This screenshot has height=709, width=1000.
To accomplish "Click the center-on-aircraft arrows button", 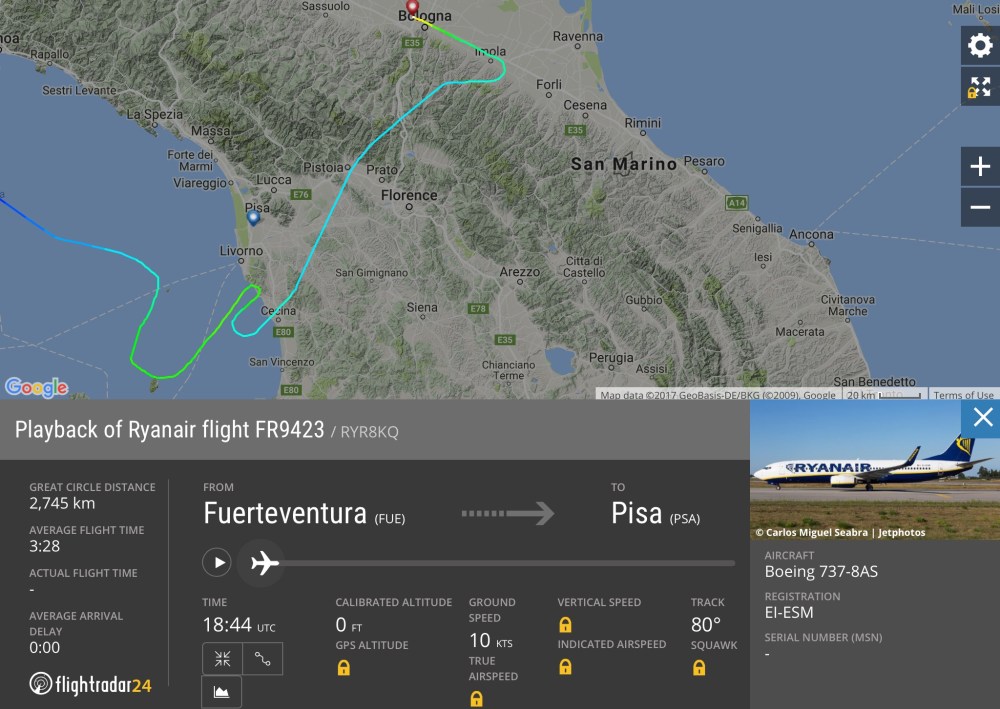I will point(222,659).
